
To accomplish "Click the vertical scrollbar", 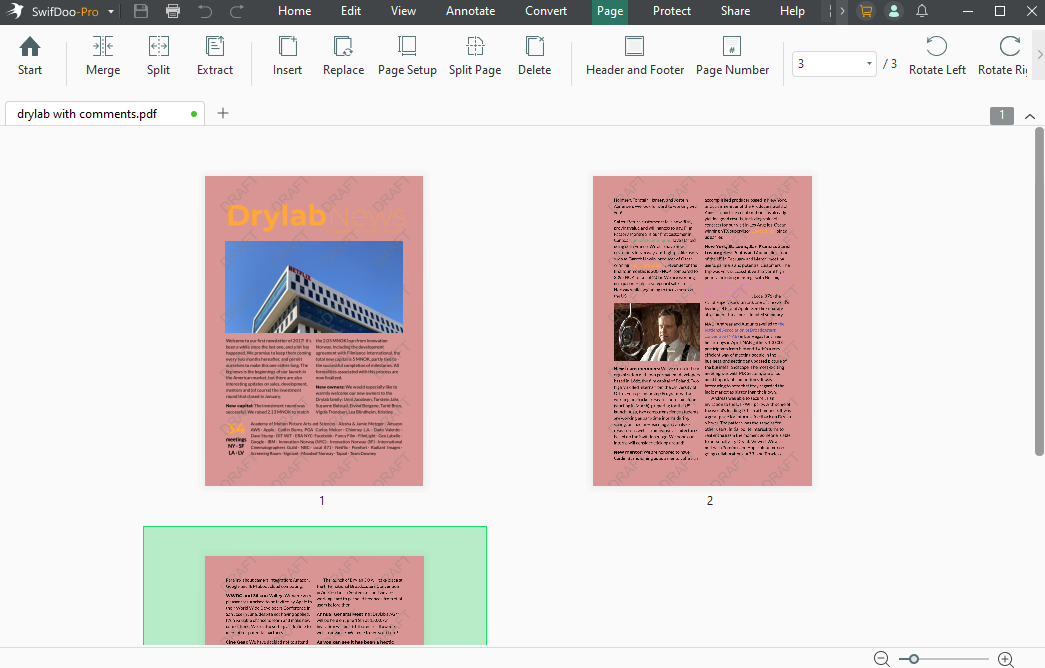I will [x=1039, y=292].
